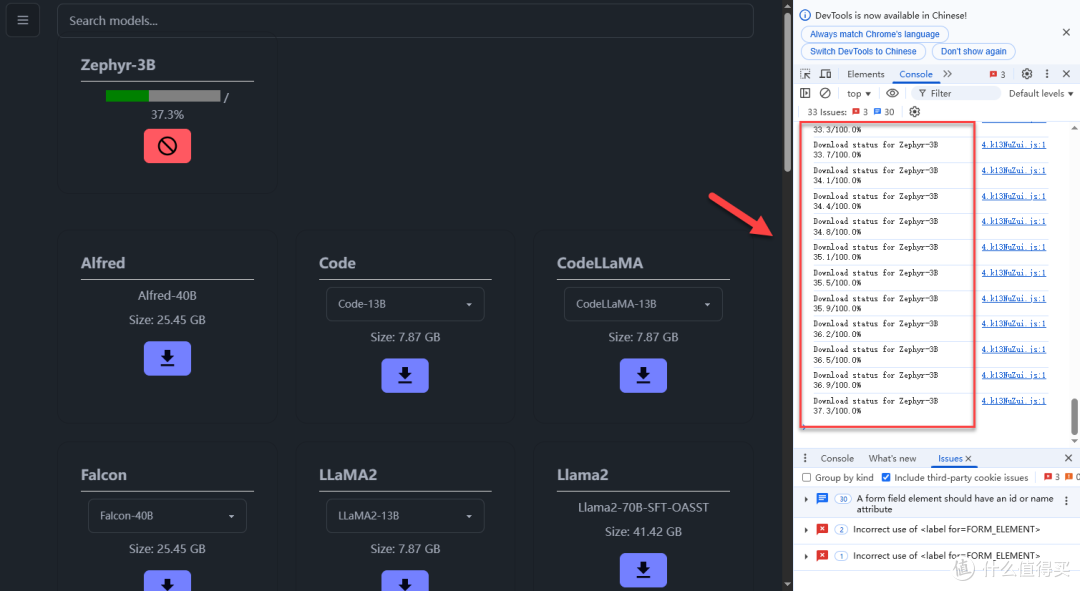Click the Zephyr-3B download progress bar
Image resolution: width=1080 pixels, height=591 pixels.
pos(163,96)
